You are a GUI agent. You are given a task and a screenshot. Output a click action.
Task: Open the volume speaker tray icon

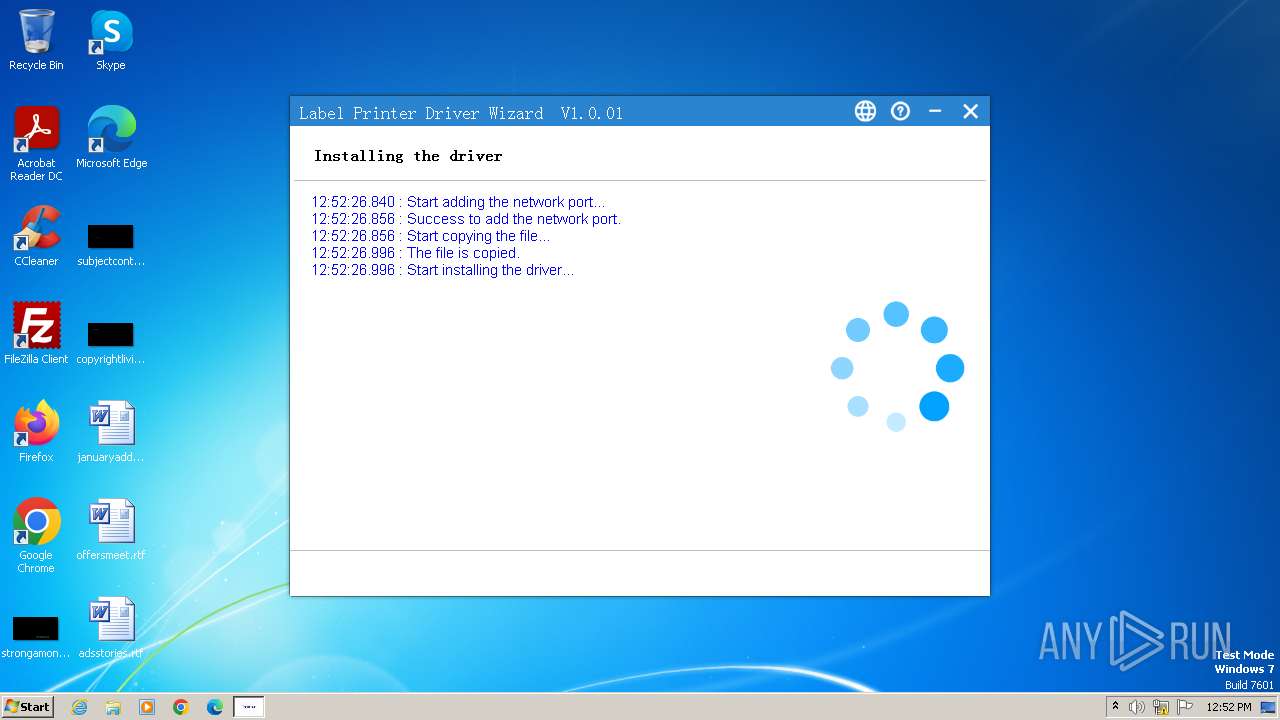(x=1137, y=707)
